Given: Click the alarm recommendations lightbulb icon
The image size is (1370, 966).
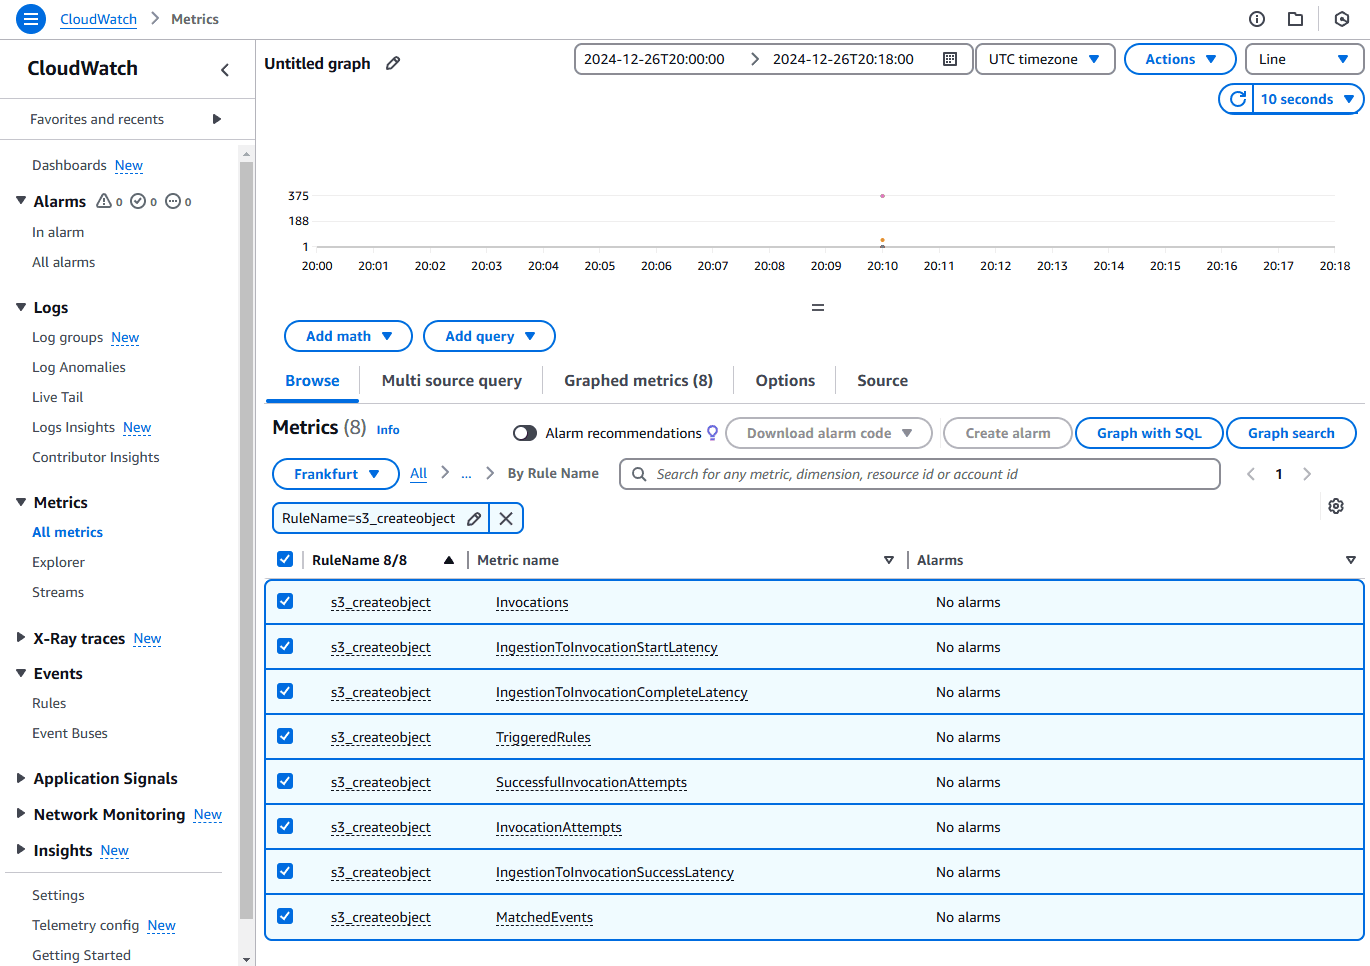Looking at the screenshot, I should coord(713,433).
